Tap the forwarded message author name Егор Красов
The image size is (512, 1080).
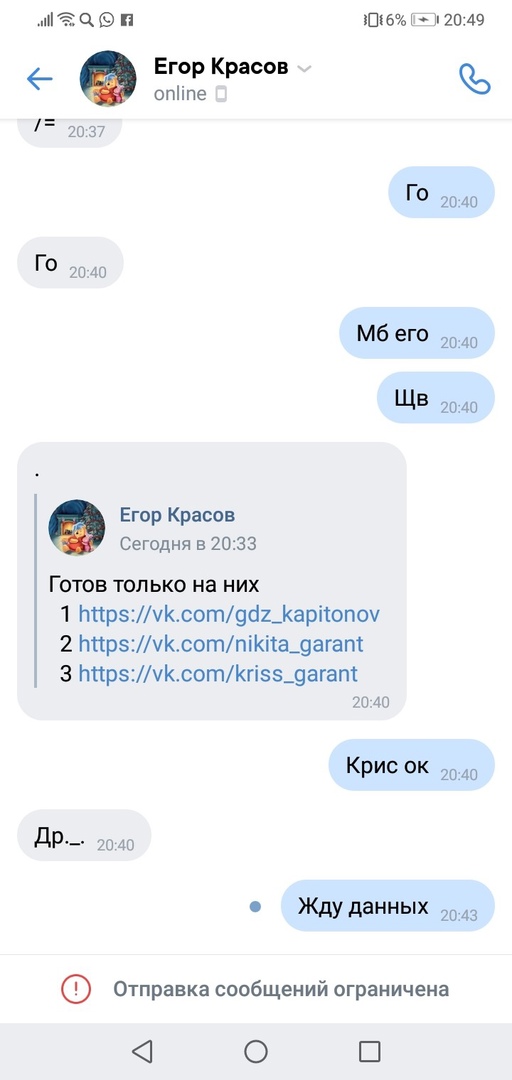click(x=177, y=515)
